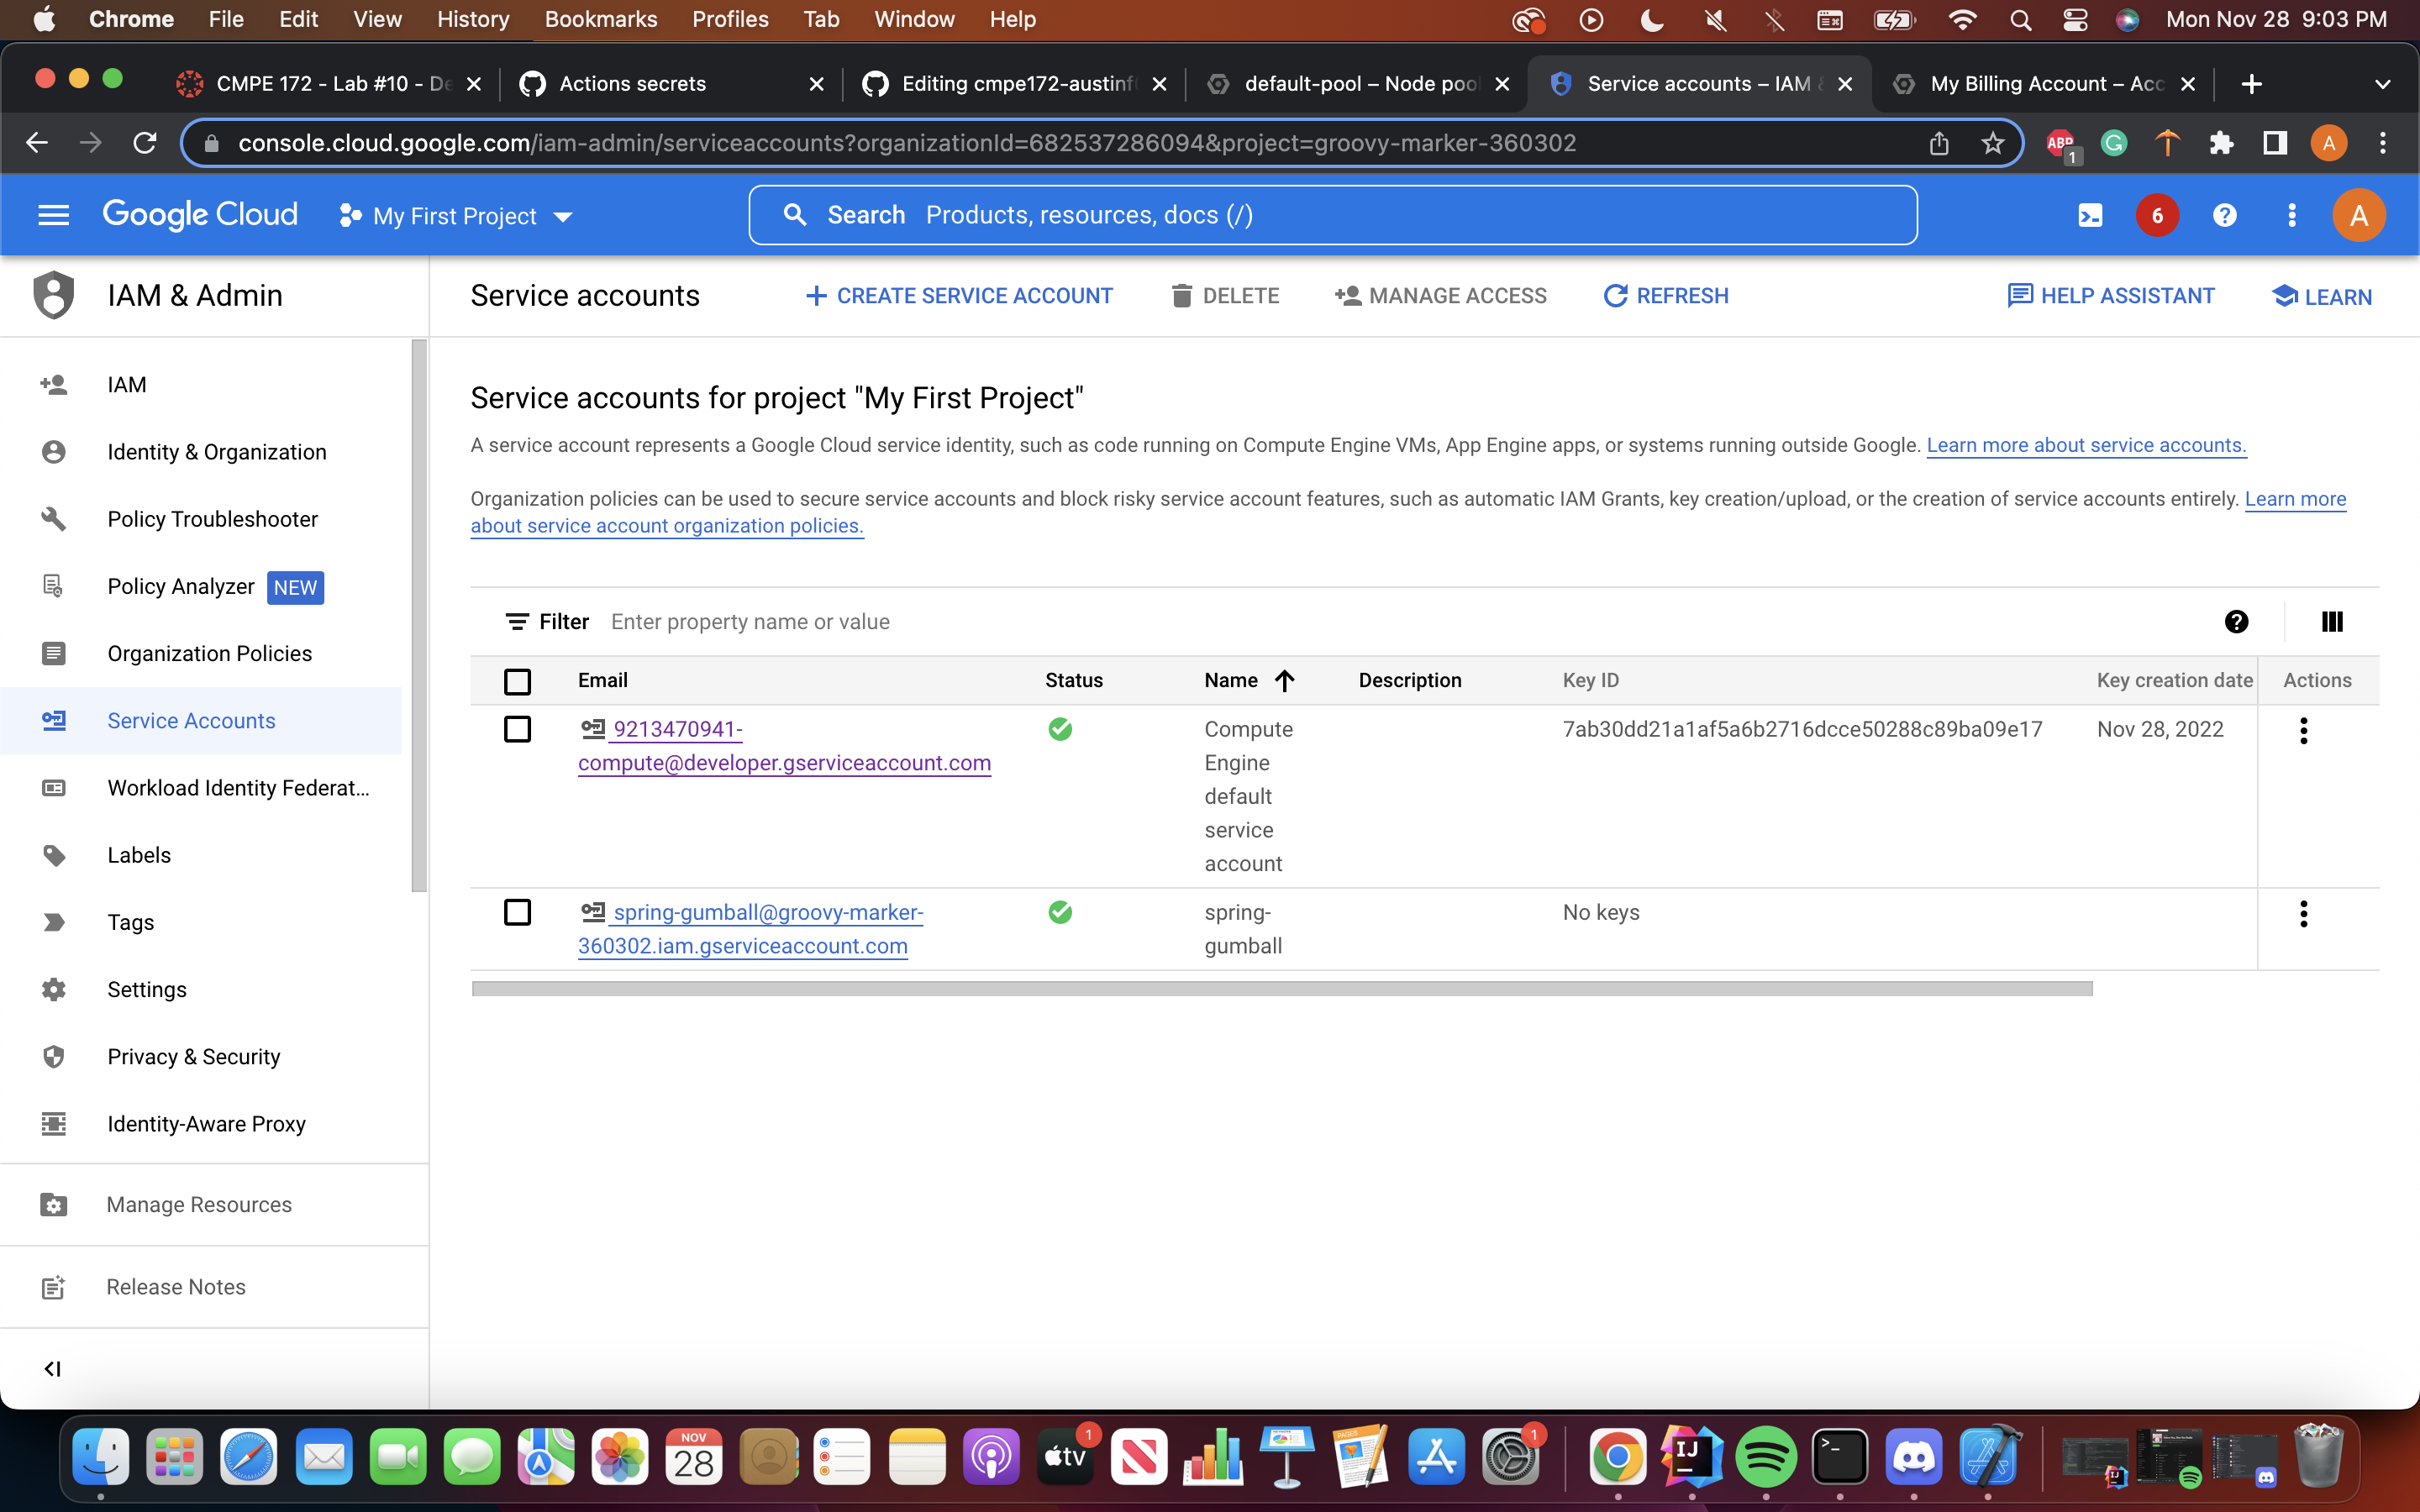Expand the My First Project selector
The image size is (2420, 1512).
tap(456, 216)
